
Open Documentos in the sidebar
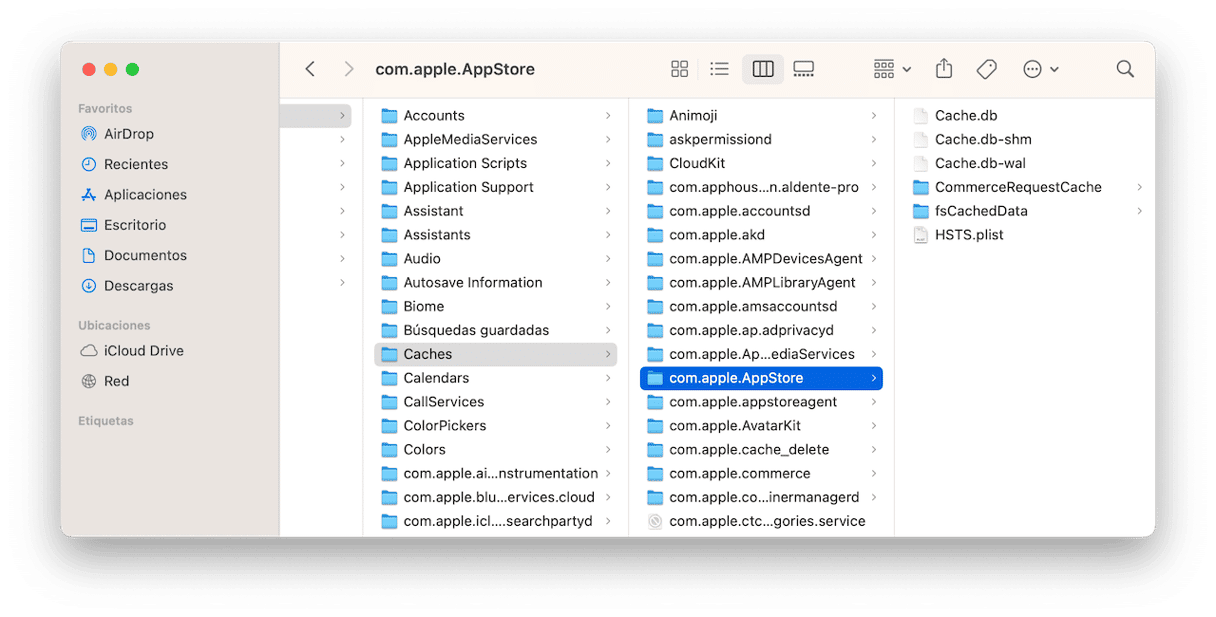click(x=132, y=255)
